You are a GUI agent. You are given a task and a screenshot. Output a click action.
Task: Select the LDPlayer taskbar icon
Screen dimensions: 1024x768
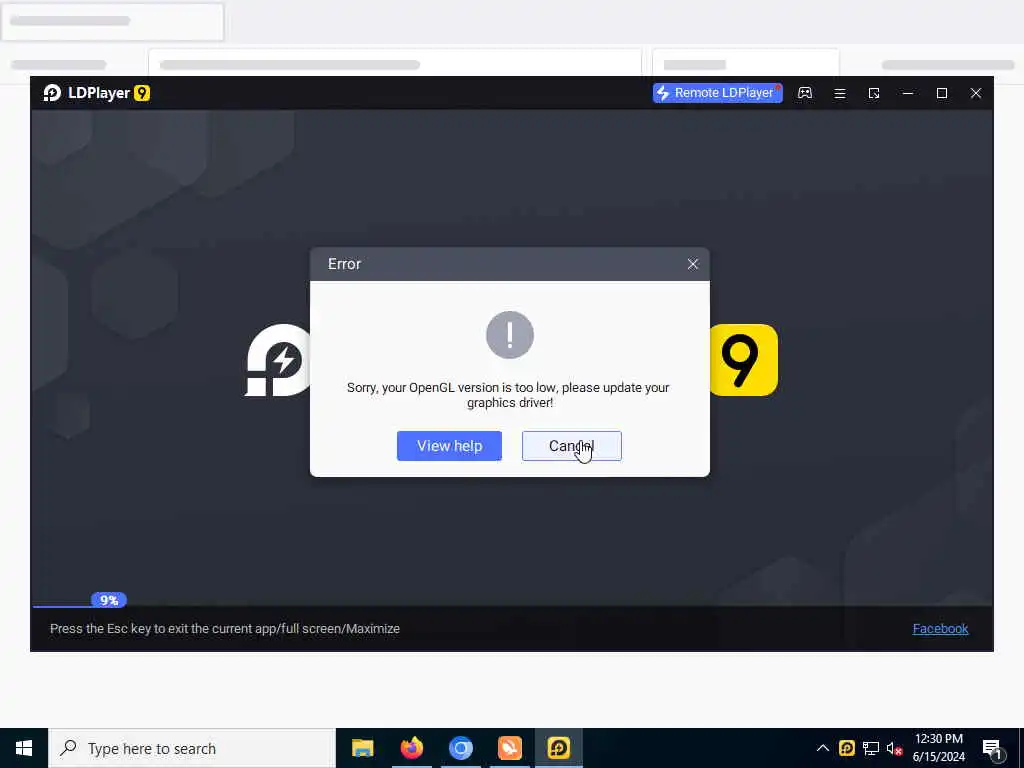(558, 748)
